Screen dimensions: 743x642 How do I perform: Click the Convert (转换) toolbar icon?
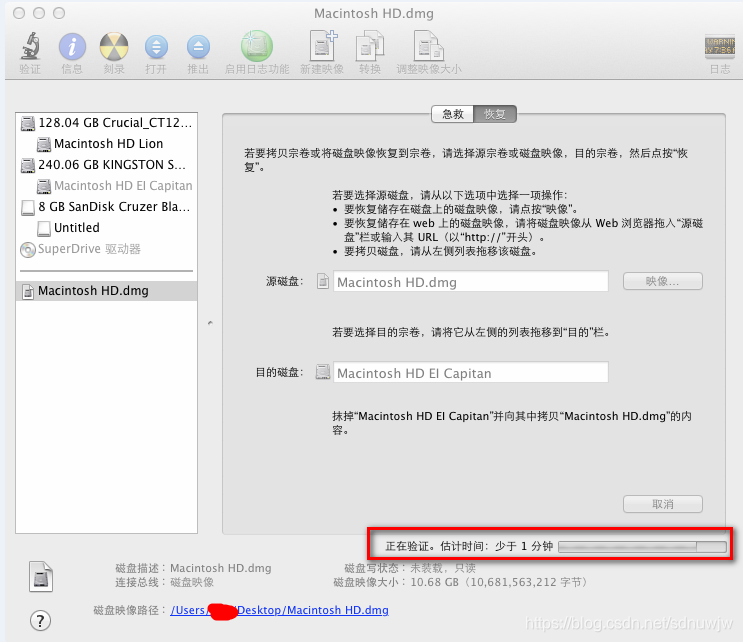370,46
